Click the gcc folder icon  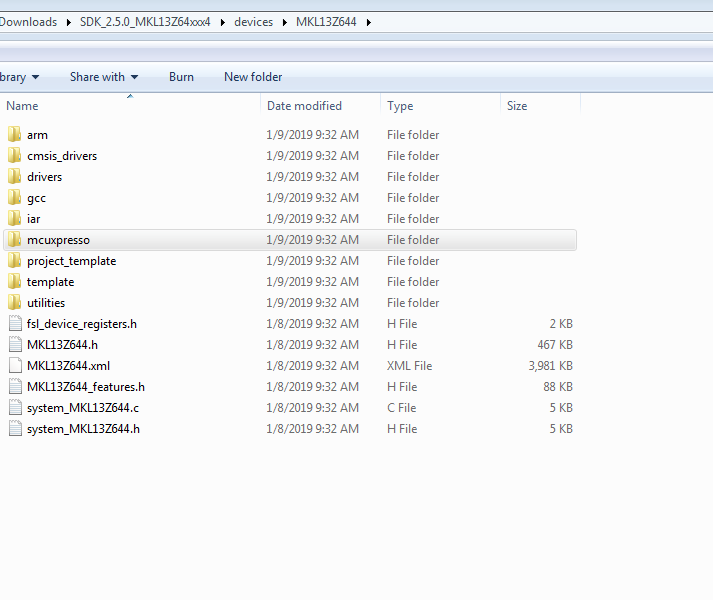point(15,197)
